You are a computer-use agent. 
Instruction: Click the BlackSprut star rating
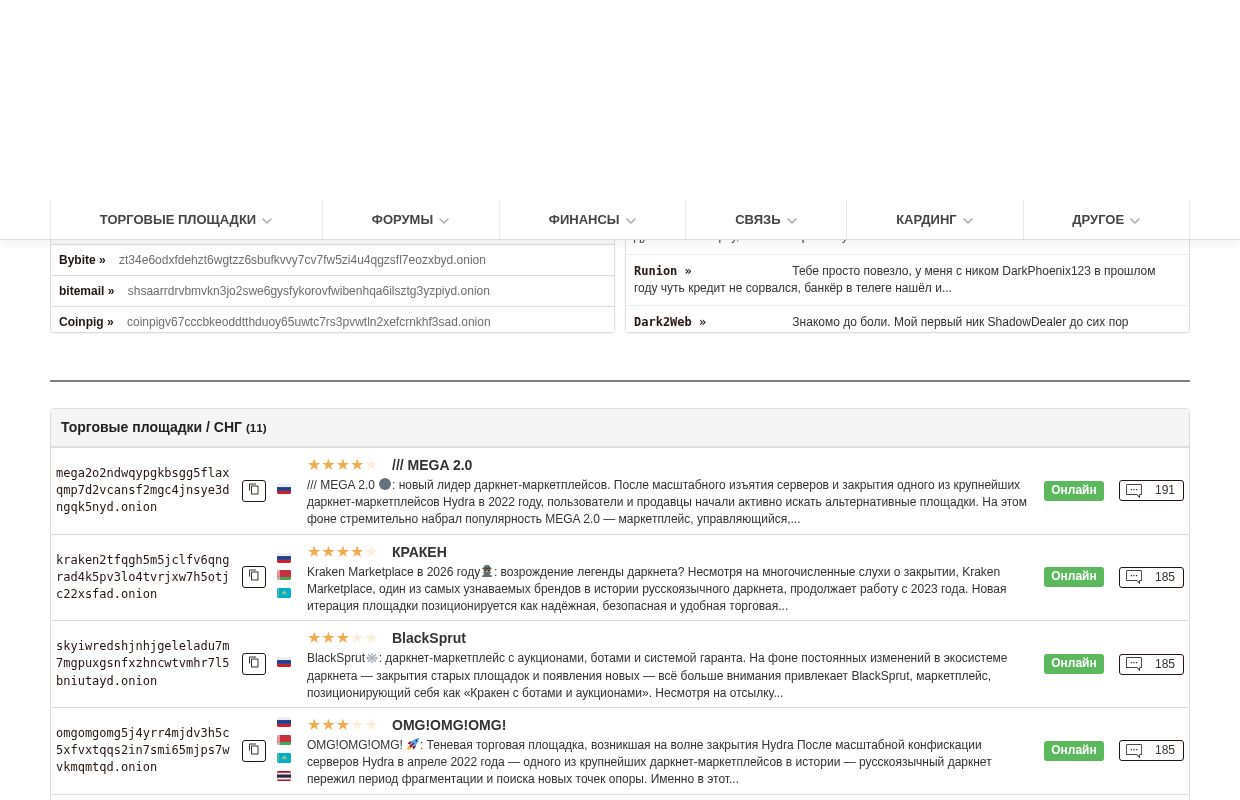click(342, 638)
